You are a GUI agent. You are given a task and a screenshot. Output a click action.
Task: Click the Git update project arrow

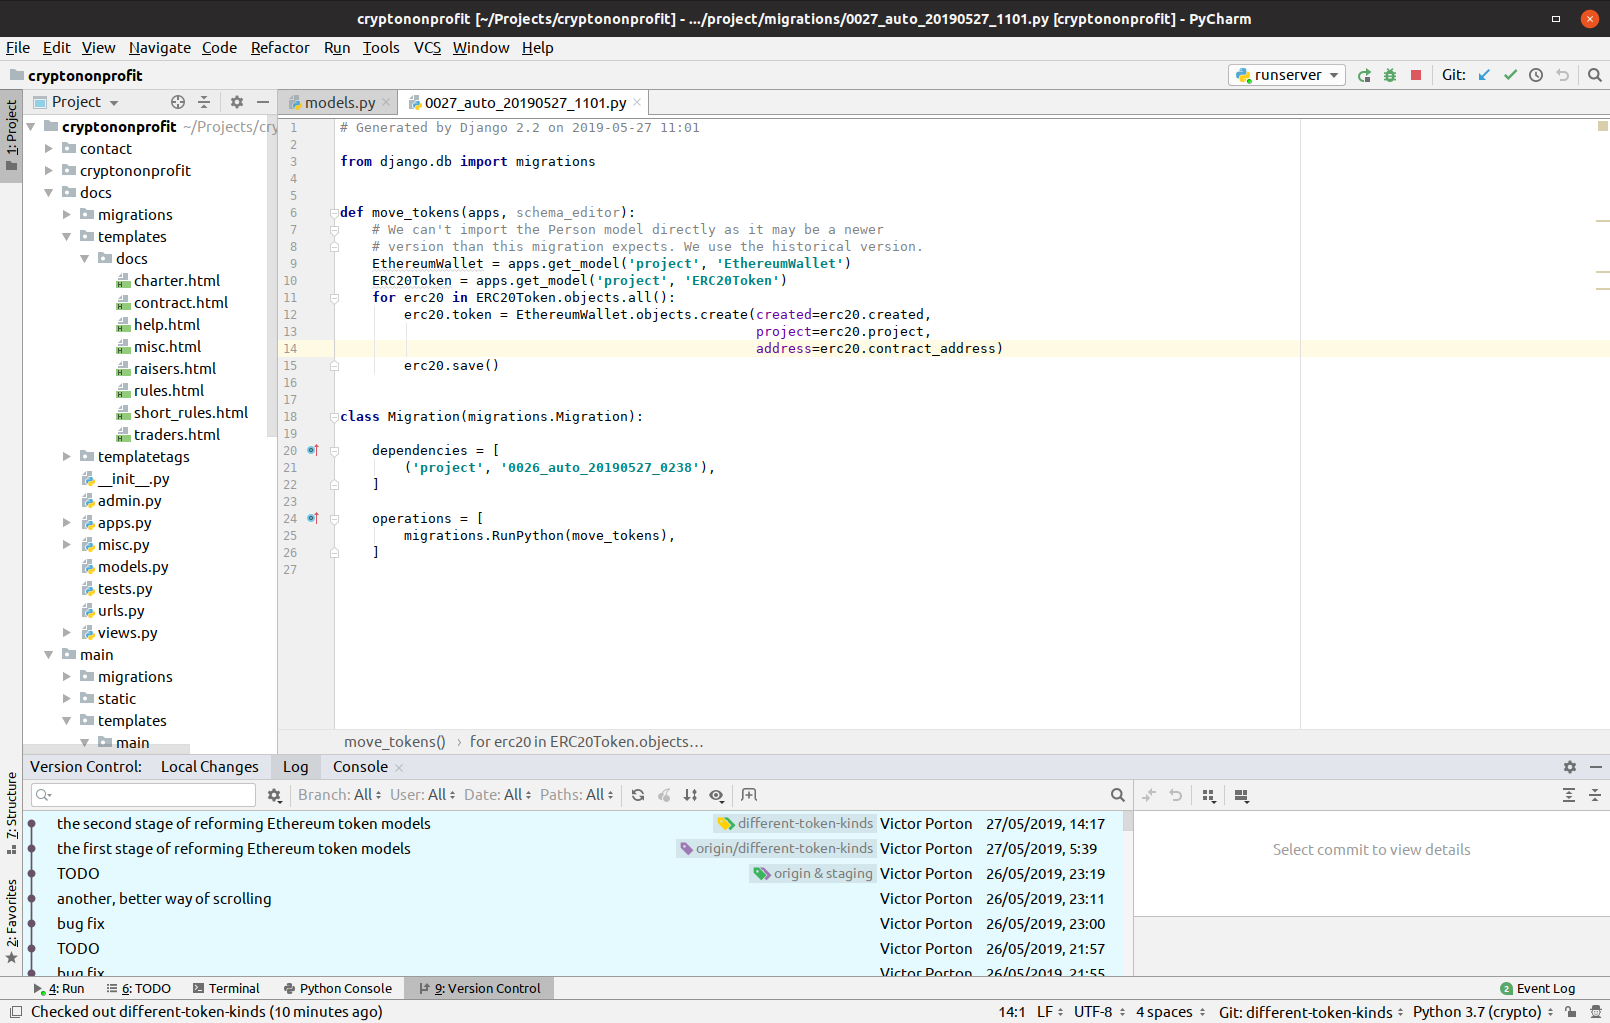(1484, 75)
